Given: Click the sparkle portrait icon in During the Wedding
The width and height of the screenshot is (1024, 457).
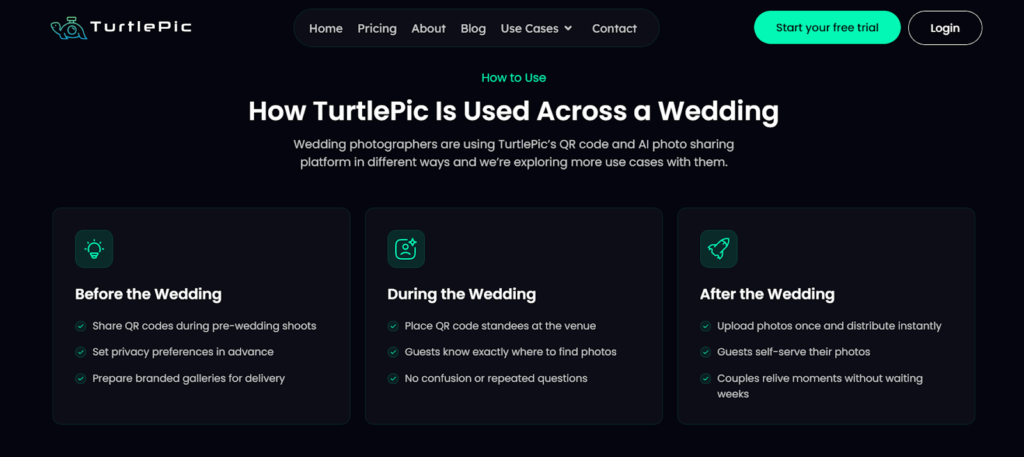Looking at the screenshot, I should [x=406, y=249].
